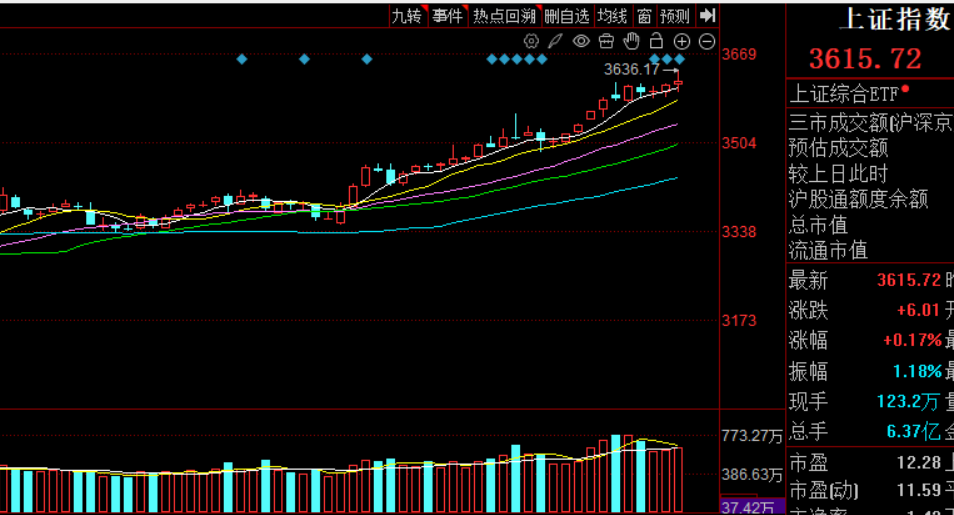
Task: Click the 三市成交额 row
Action: (x=870, y=123)
